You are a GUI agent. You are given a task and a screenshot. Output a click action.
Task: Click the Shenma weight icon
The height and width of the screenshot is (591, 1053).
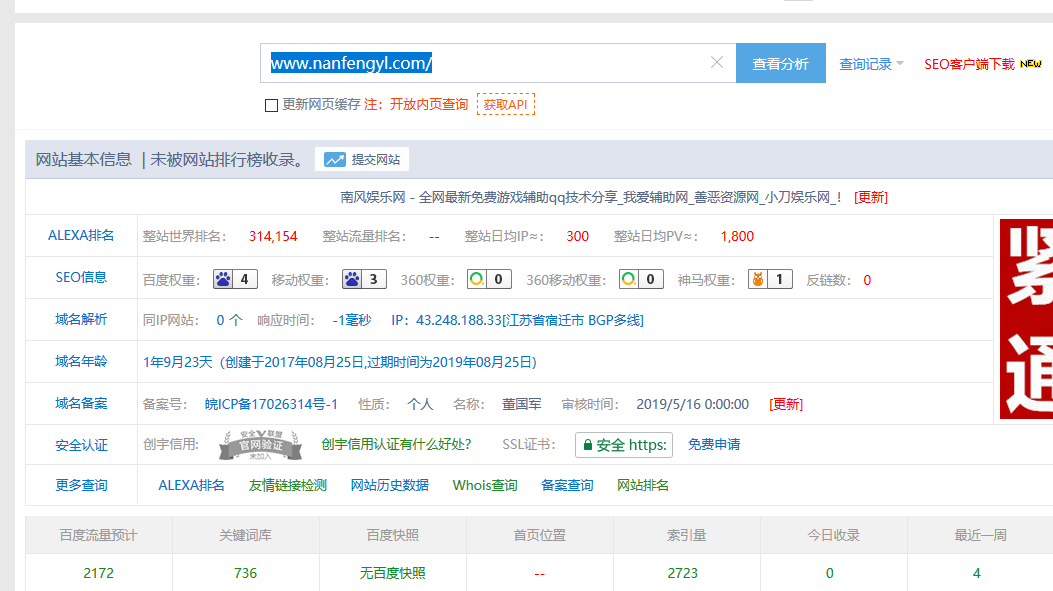coord(758,279)
